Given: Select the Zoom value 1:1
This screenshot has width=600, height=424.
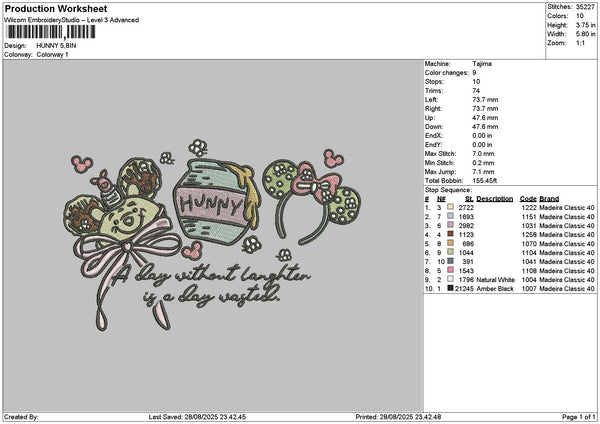Looking at the screenshot, I should 580,43.
